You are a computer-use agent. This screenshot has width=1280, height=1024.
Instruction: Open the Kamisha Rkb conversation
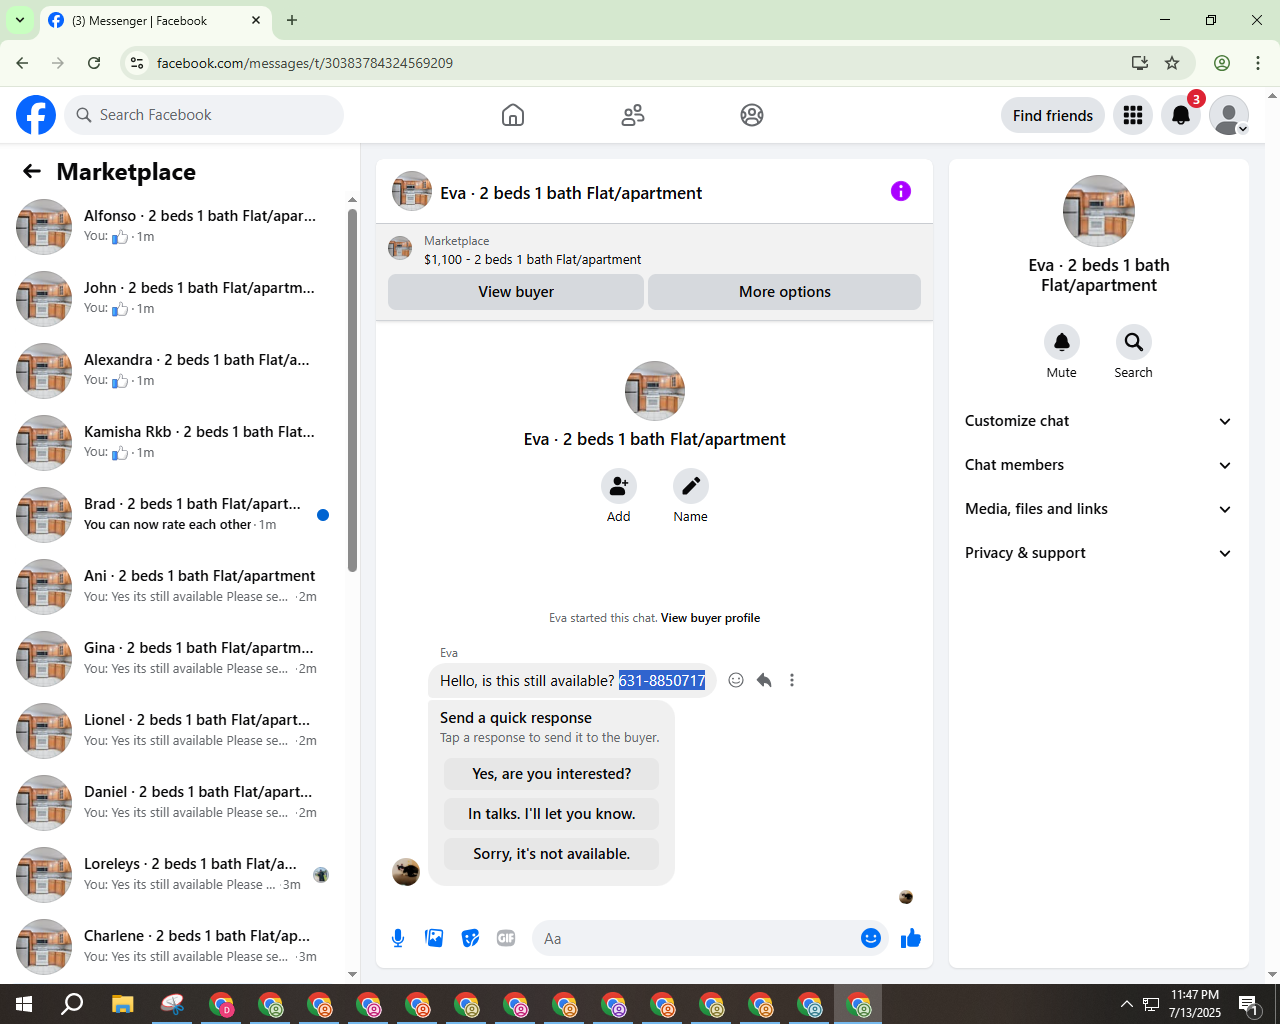173,442
